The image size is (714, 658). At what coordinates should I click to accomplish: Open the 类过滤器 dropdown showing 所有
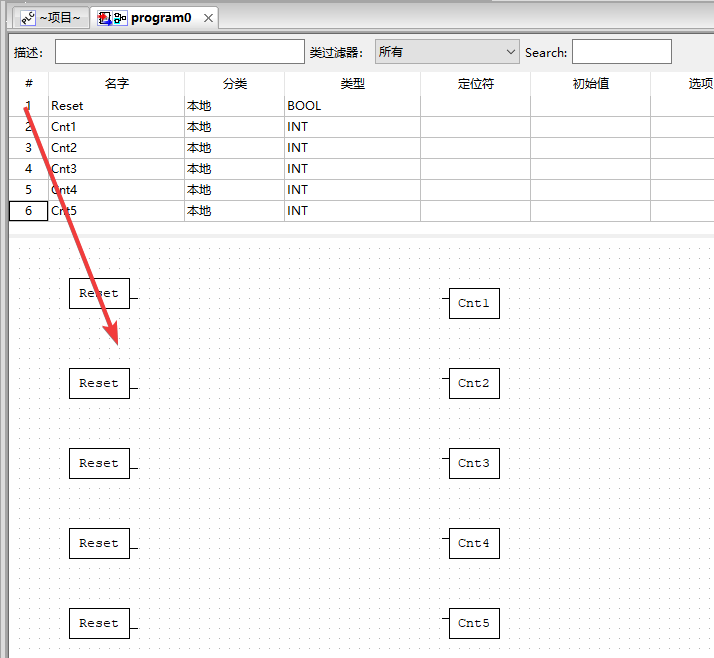click(447, 52)
